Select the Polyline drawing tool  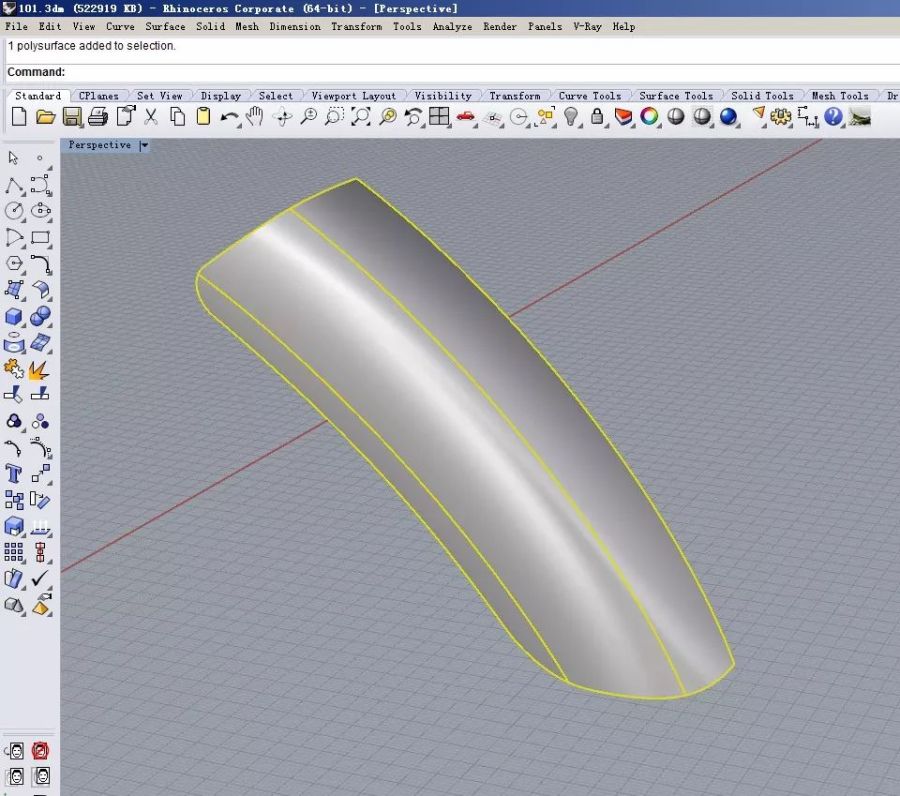[14, 186]
